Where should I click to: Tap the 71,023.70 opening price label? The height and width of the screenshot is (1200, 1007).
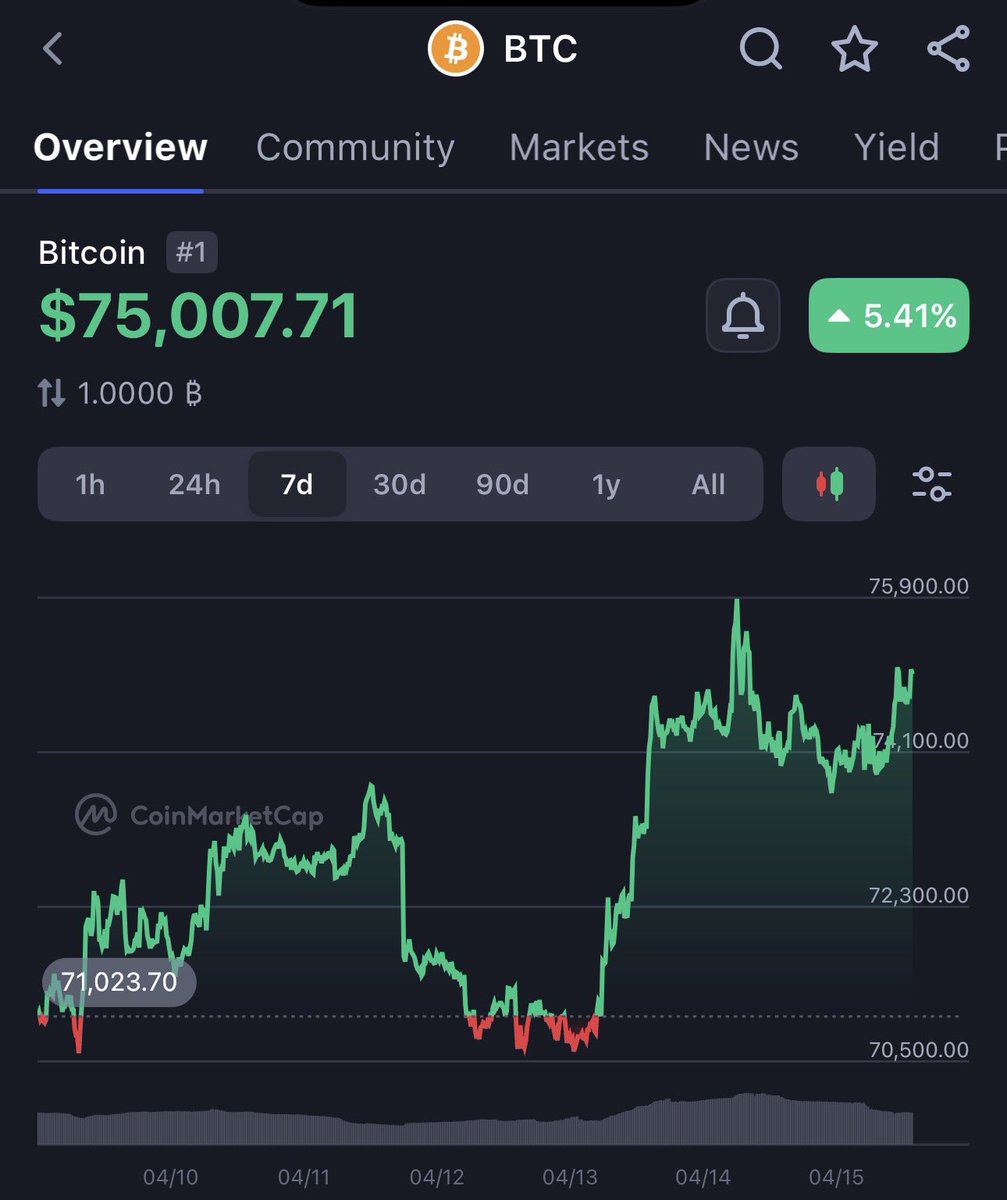(119, 982)
